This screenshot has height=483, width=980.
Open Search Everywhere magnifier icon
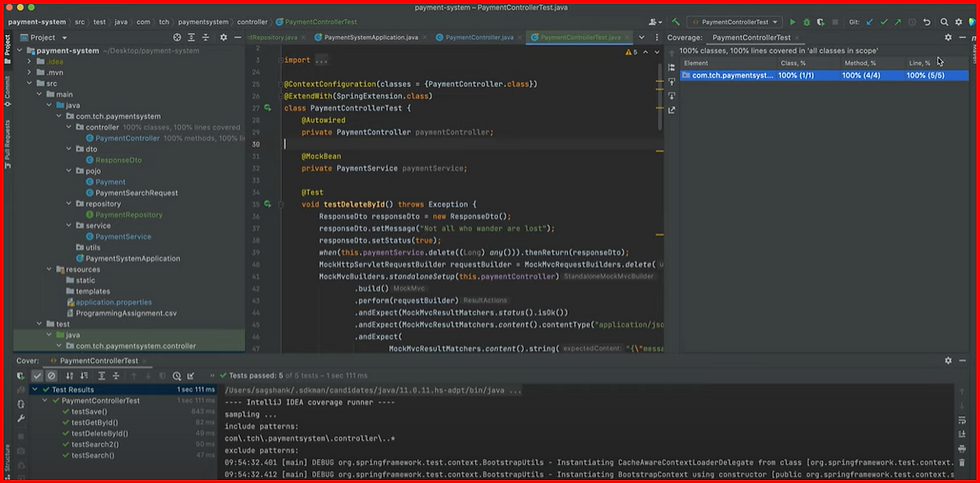coord(944,21)
